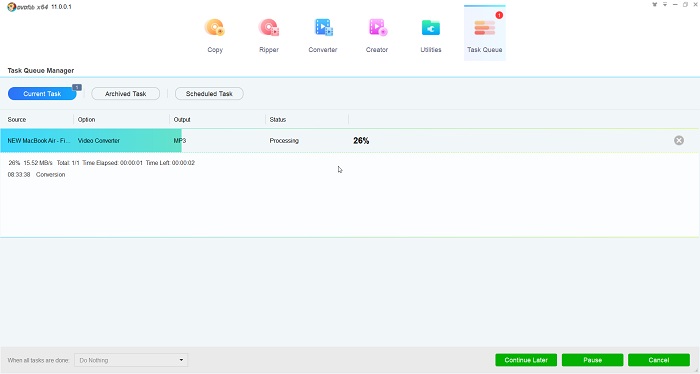700x374 pixels.
Task: Open the Converter module
Action: click(323, 35)
